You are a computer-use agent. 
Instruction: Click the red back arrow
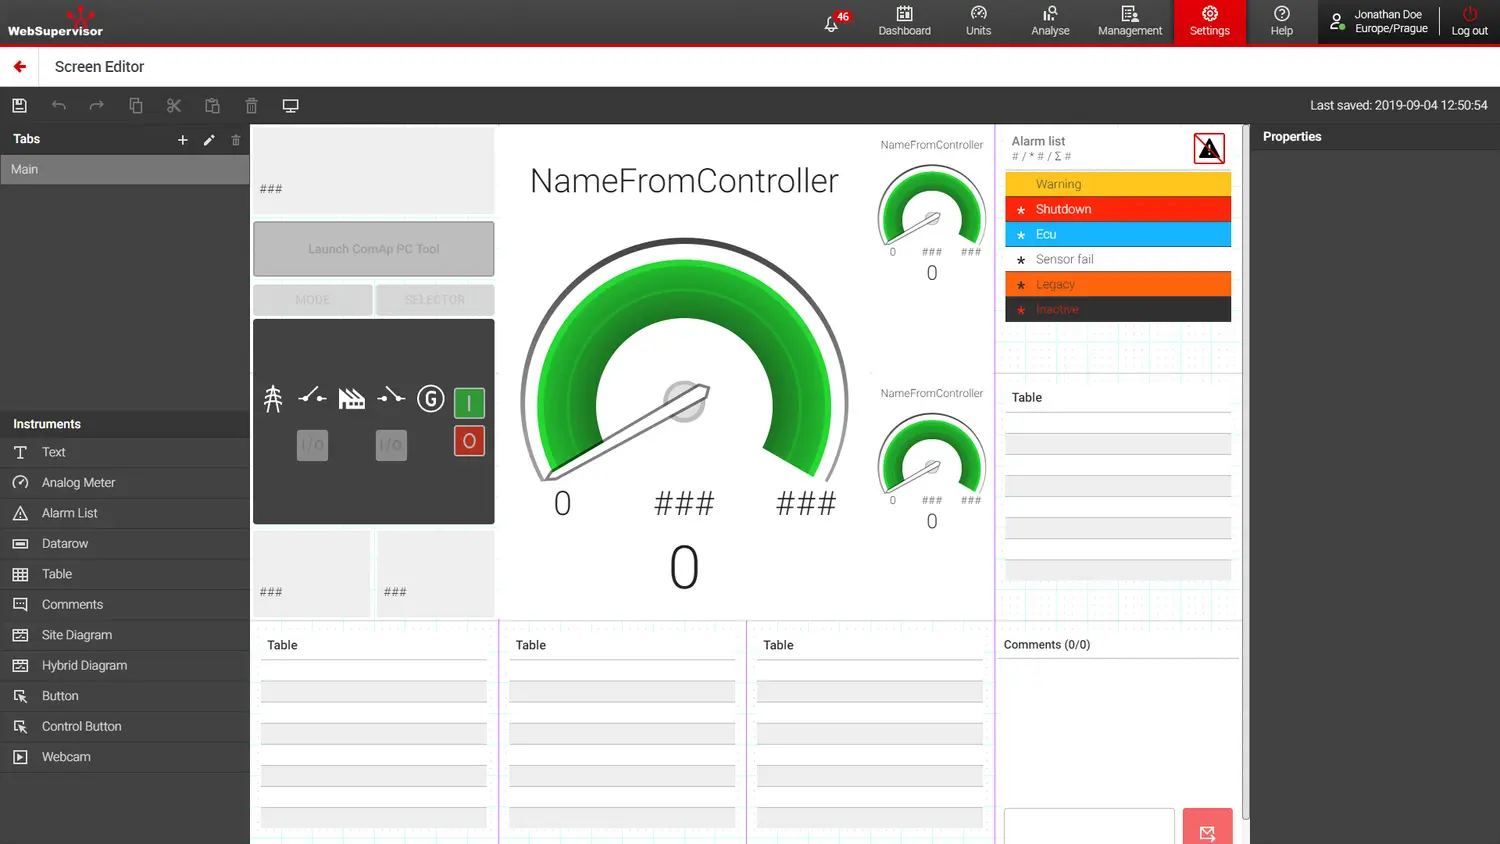[x=19, y=67]
